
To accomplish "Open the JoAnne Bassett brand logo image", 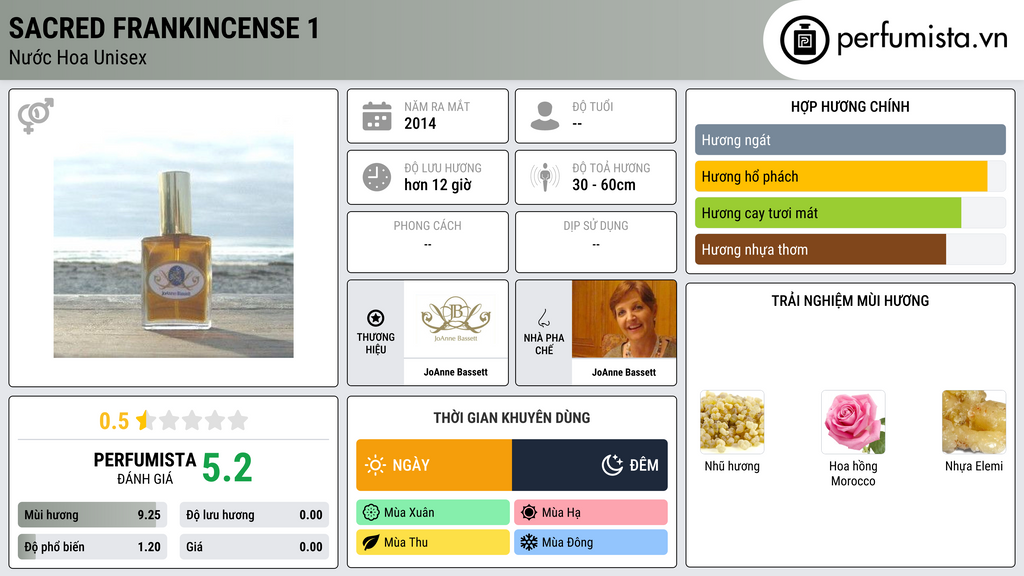I will 456,319.
